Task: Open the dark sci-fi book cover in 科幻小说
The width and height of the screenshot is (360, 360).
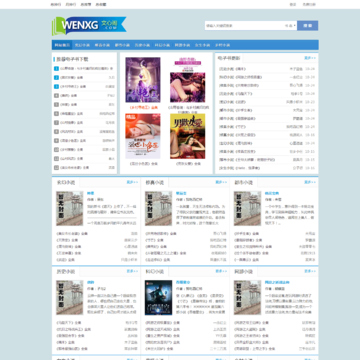Action: tap(158, 298)
